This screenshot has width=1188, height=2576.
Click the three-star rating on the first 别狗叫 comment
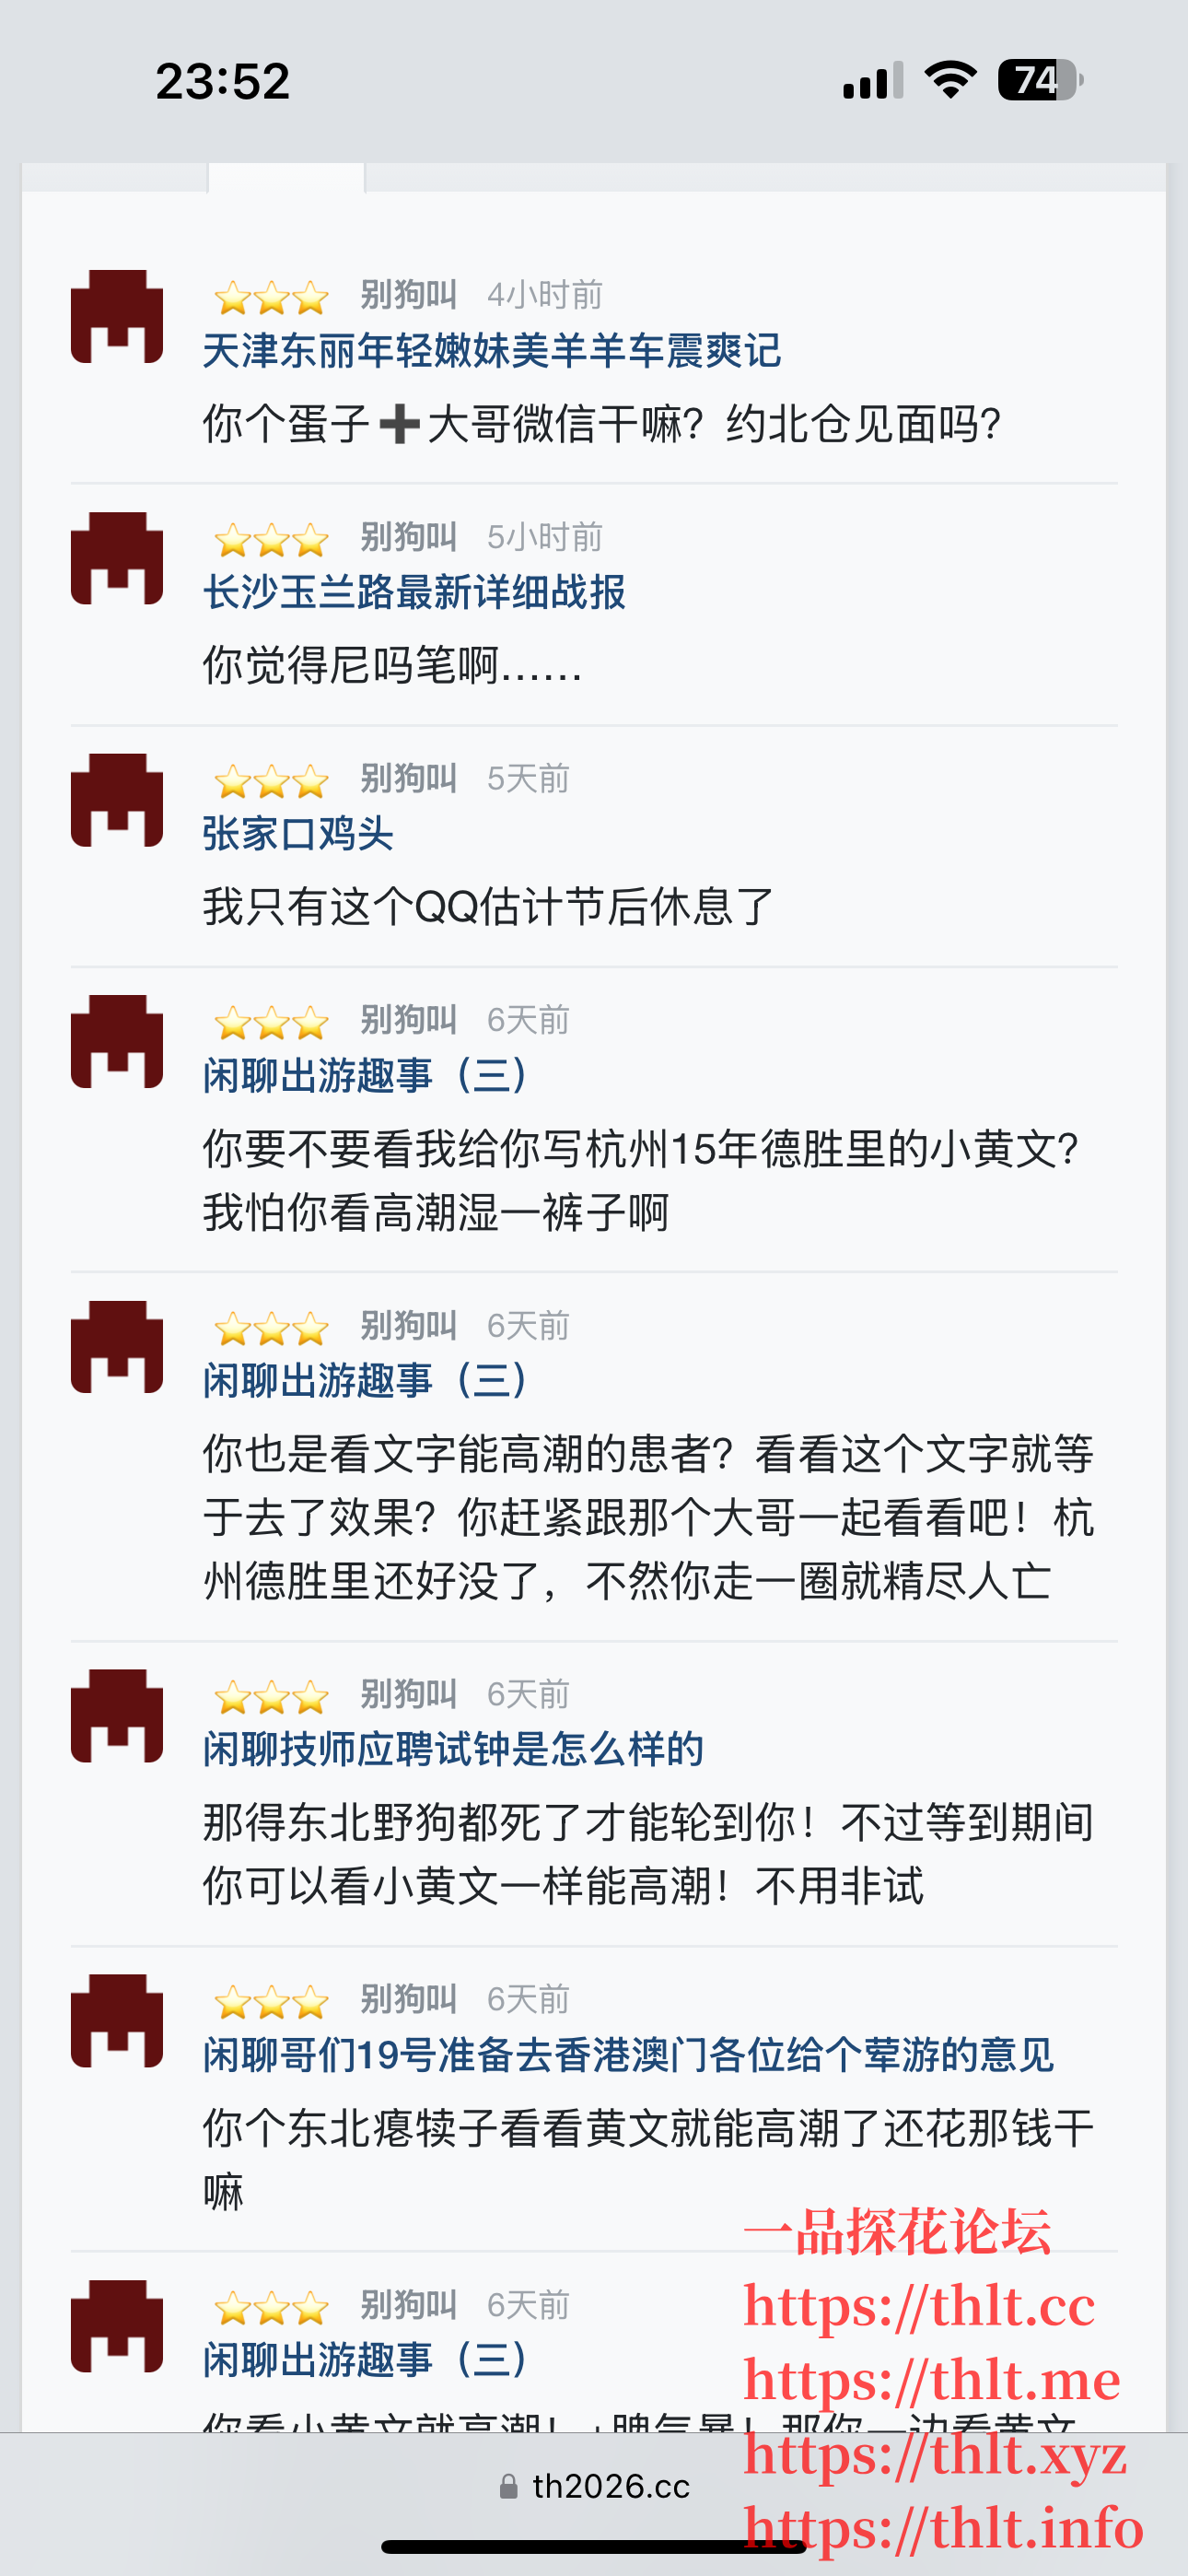(270, 295)
